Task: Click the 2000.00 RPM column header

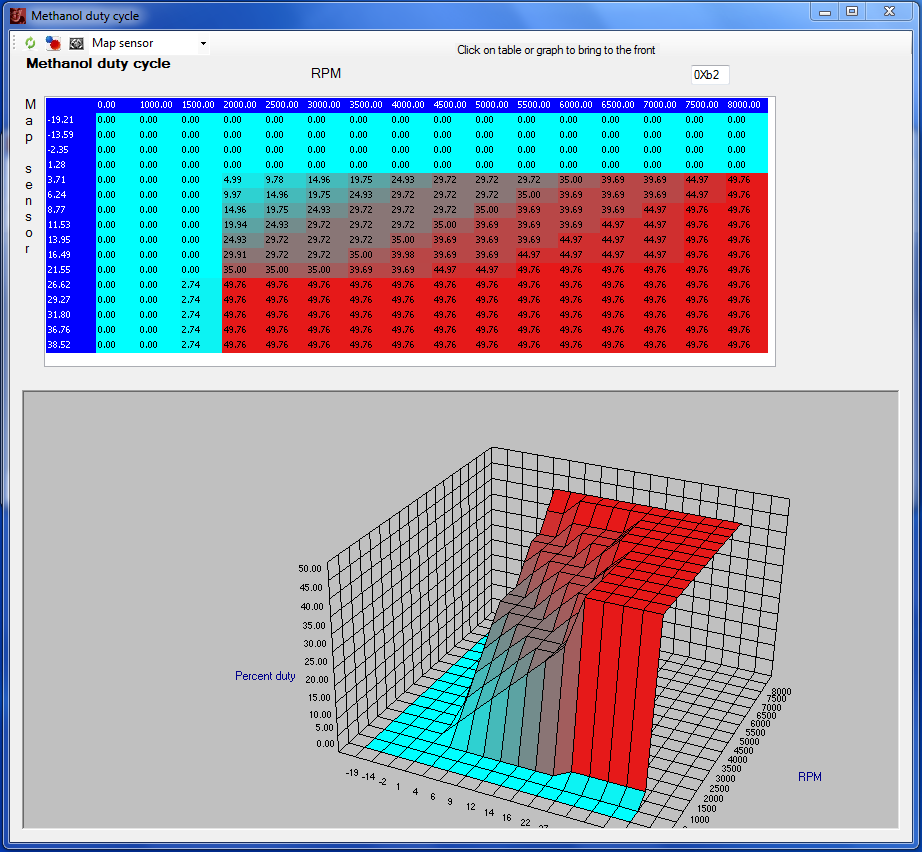Action: click(x=240, y=105)
